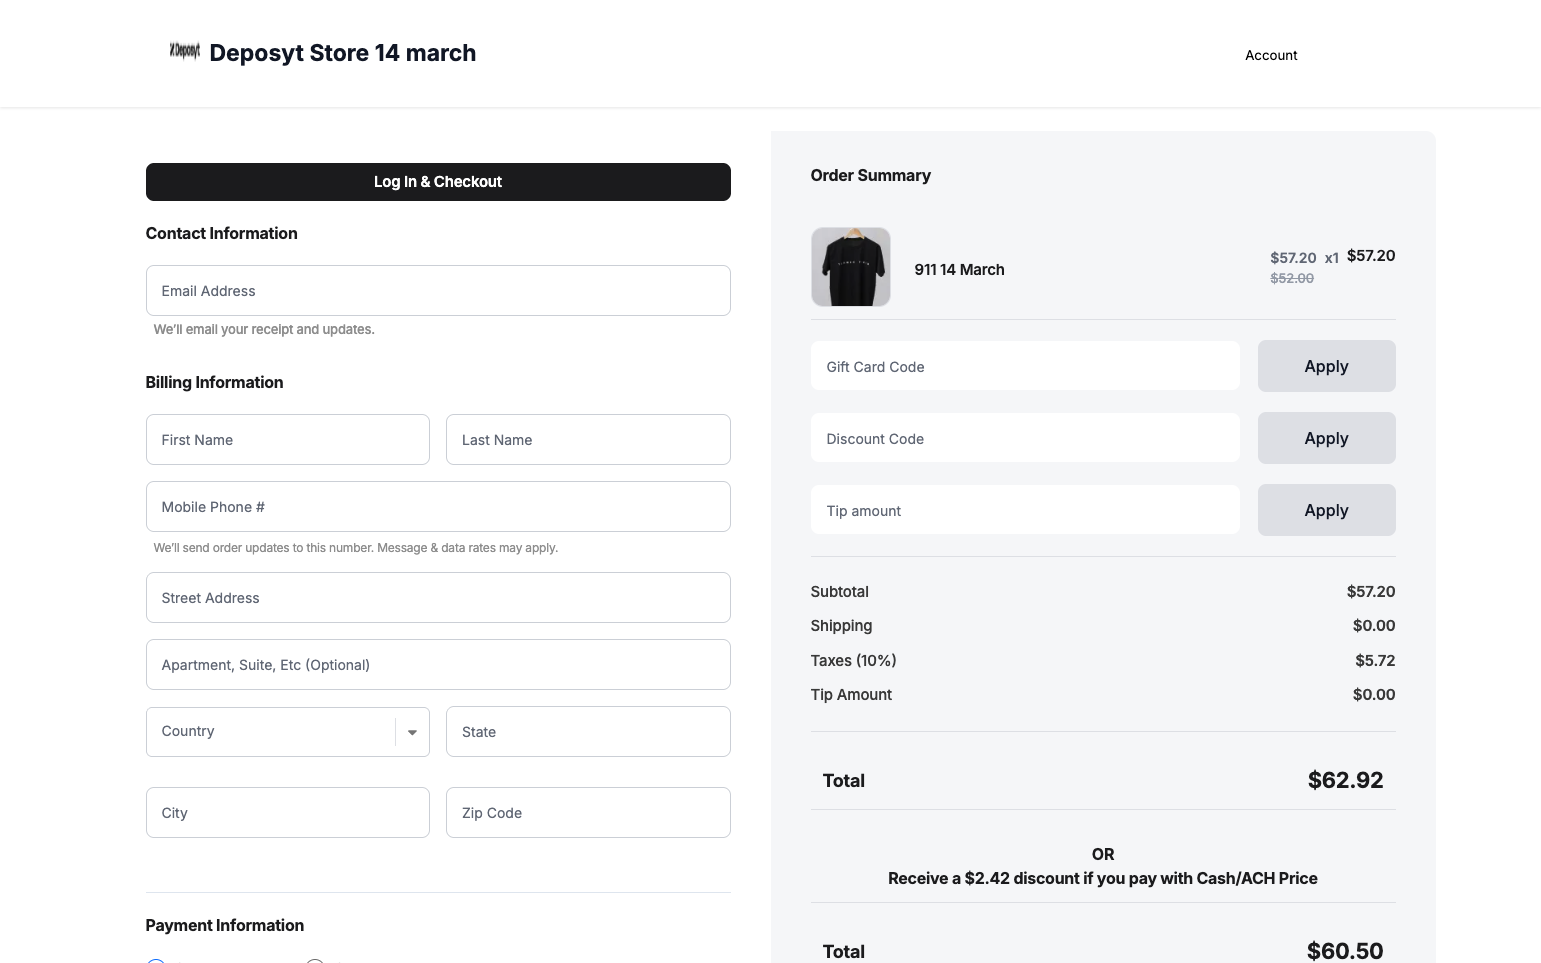
Task: Click the Order Summary heading
Action: pos(871,176)
